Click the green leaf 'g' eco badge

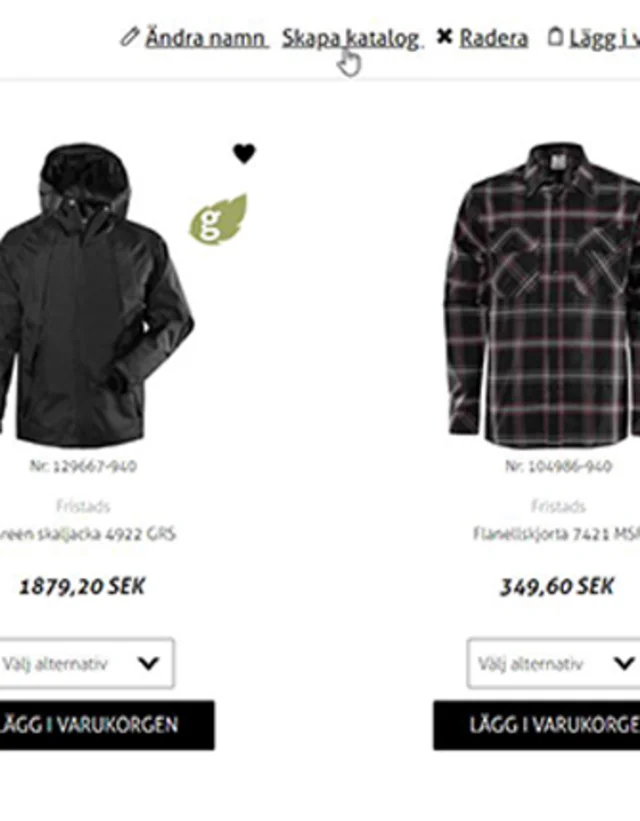[218, 219]
